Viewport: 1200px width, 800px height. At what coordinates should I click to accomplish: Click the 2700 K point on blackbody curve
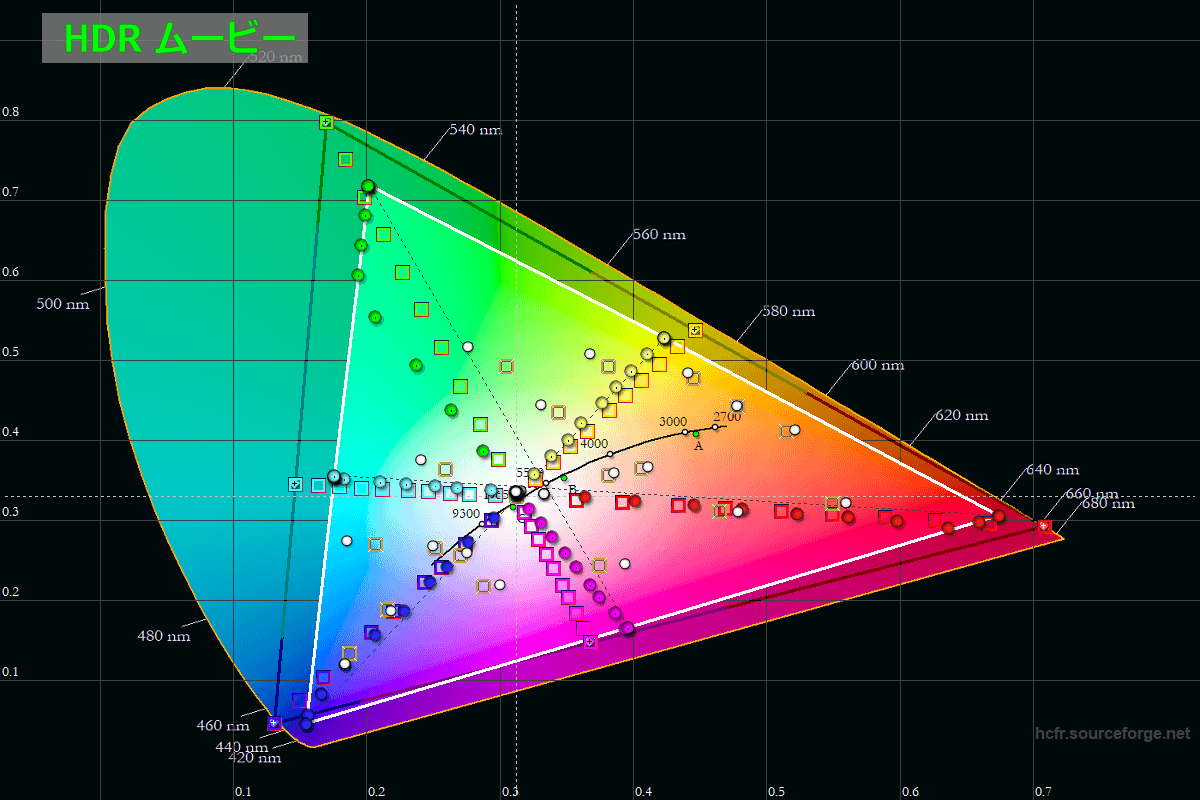pyautogui.click(x=715, y=427)
